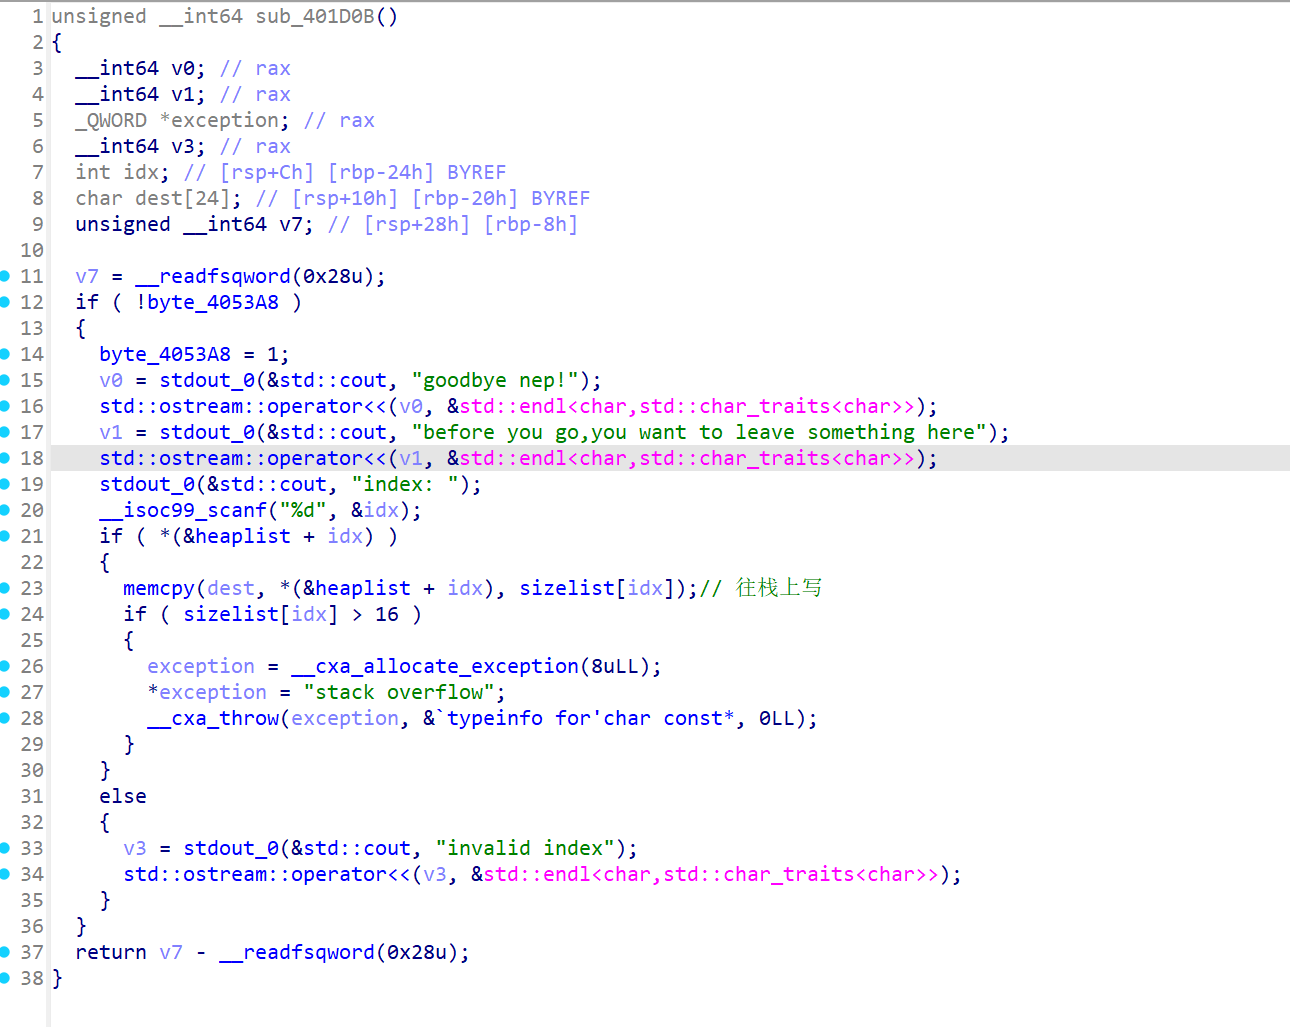Click sizelist in the line 24 condition
Screen dimensions: 1290x1027
231,614
